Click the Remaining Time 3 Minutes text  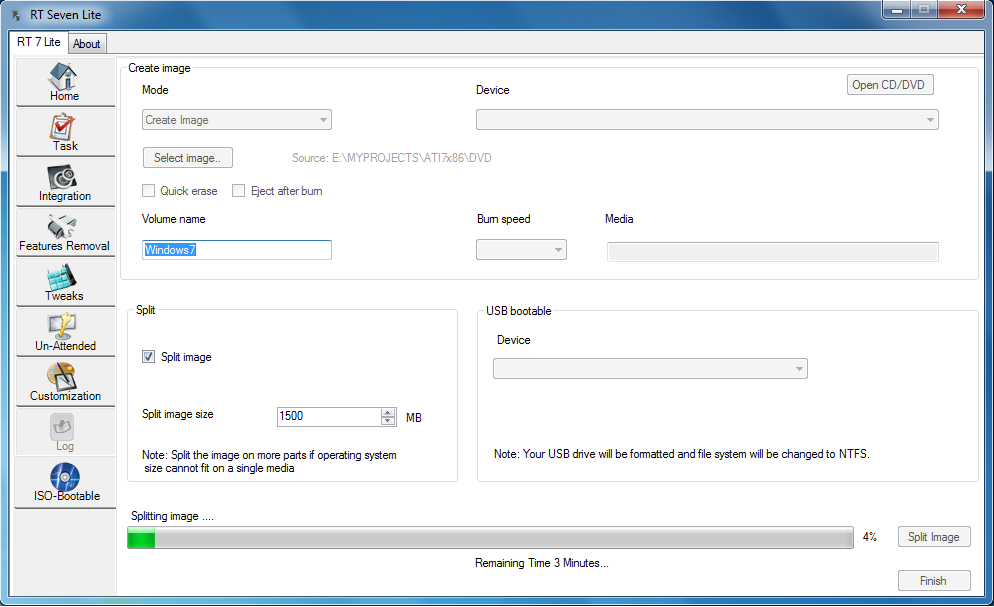[x=541, y=563]
